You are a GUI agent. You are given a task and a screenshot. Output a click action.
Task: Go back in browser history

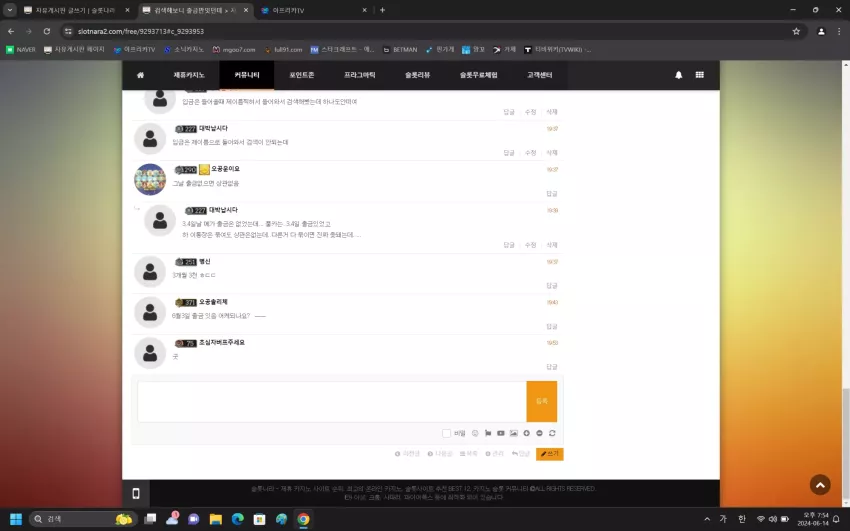[x=11, y=31]
